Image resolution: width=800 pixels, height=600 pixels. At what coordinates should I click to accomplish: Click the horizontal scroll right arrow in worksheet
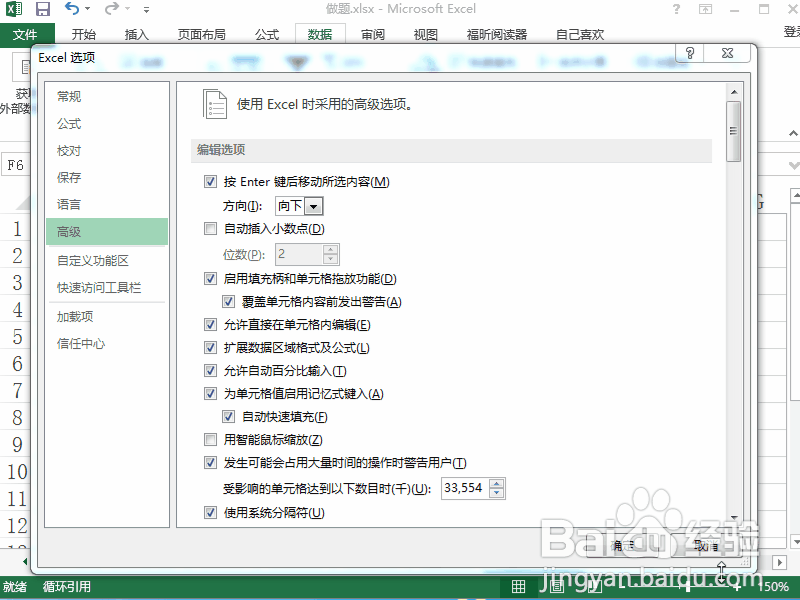[779, 562]
